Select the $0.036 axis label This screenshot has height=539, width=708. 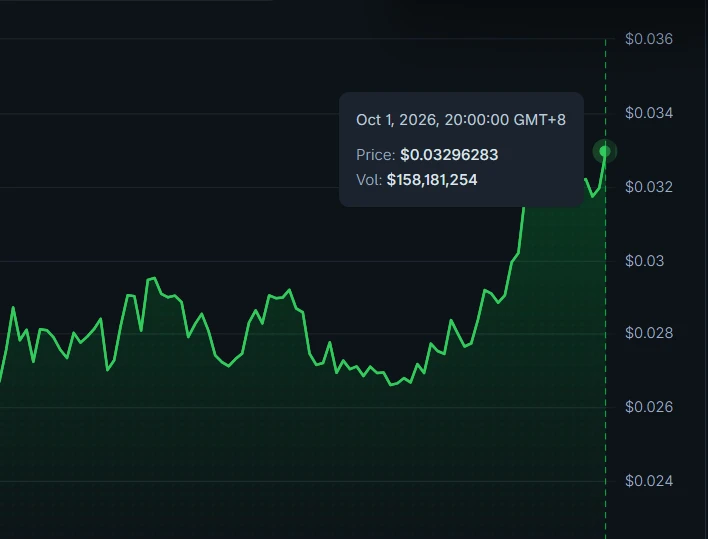click(x=649, y=39)
